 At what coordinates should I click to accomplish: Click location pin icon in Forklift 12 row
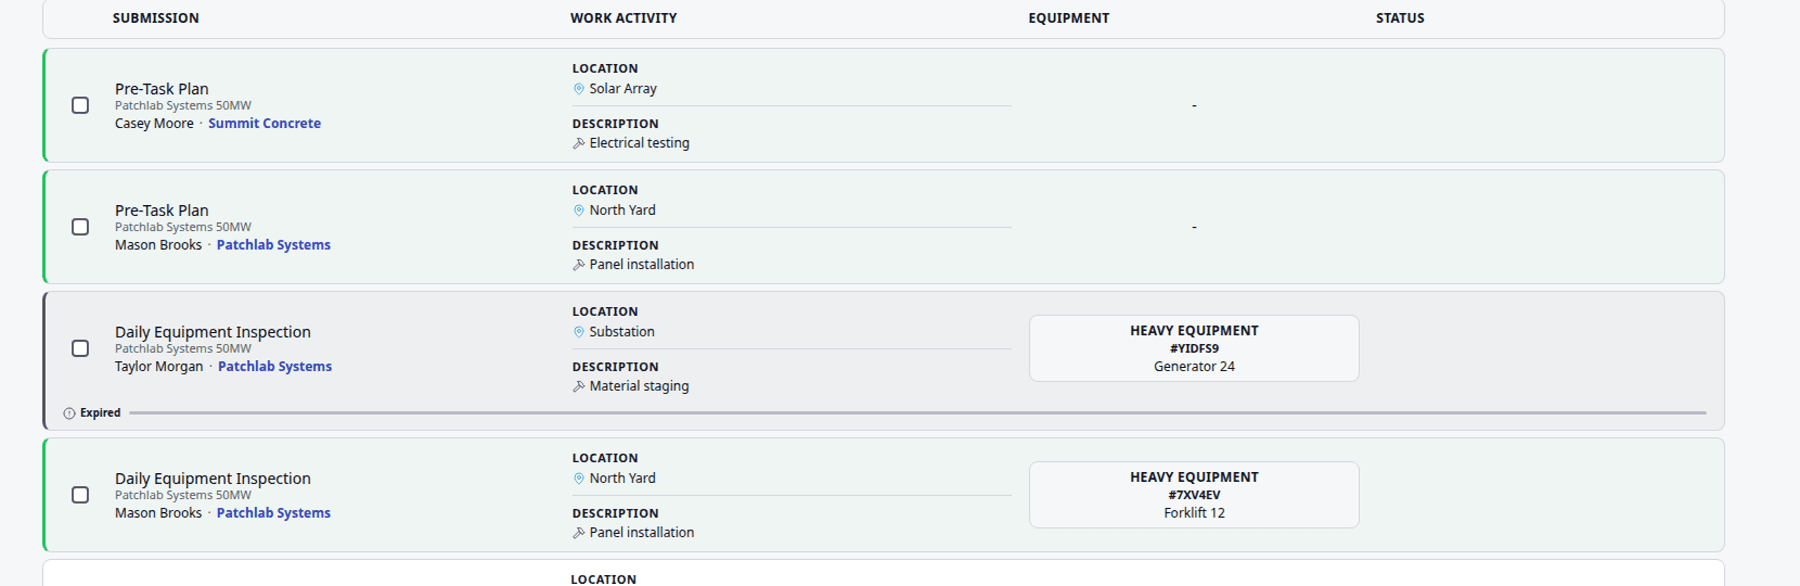(578, 479)
